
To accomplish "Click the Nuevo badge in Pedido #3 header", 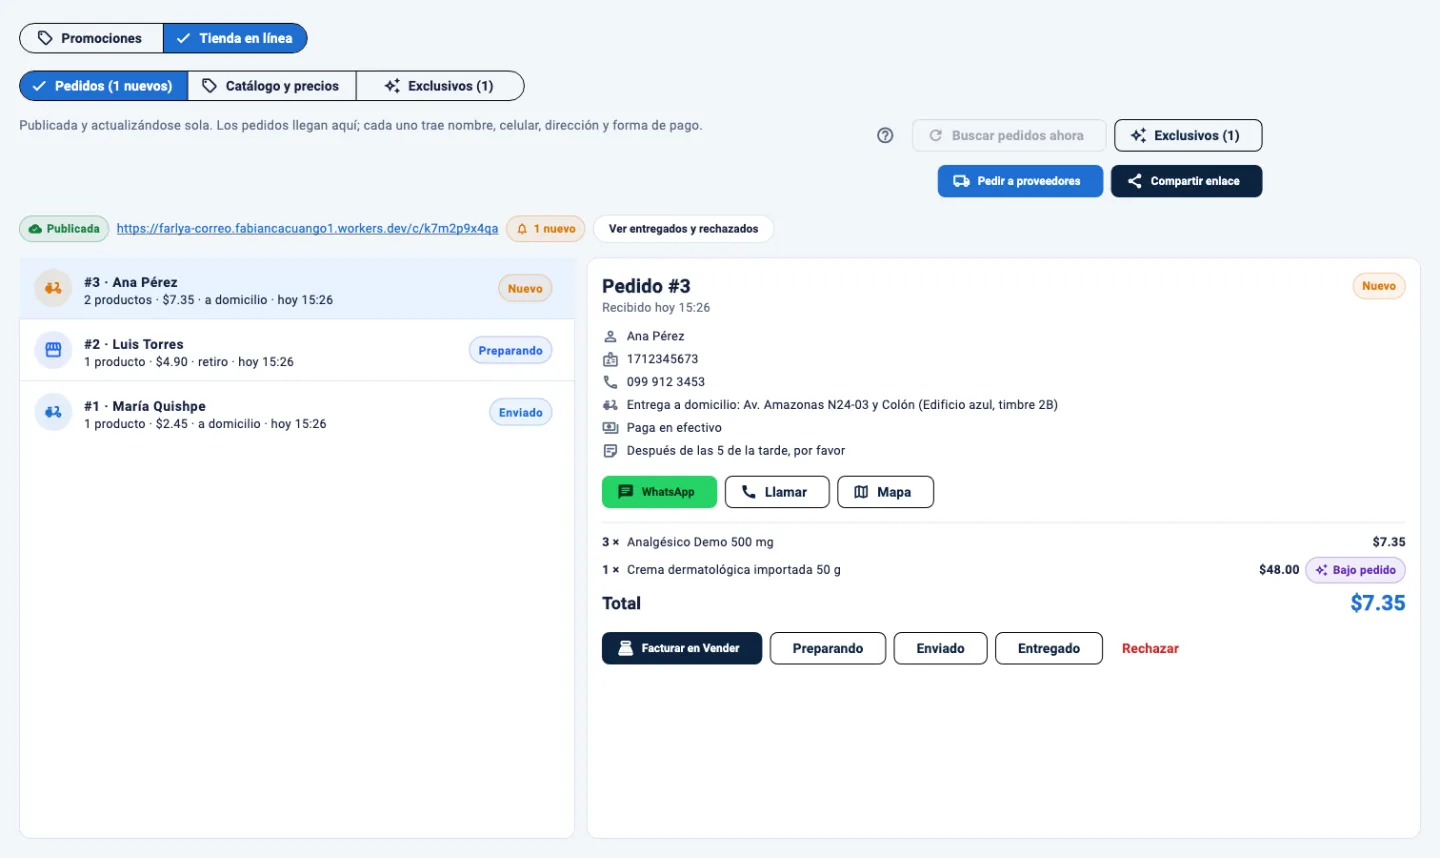I will pos(1379,286).
